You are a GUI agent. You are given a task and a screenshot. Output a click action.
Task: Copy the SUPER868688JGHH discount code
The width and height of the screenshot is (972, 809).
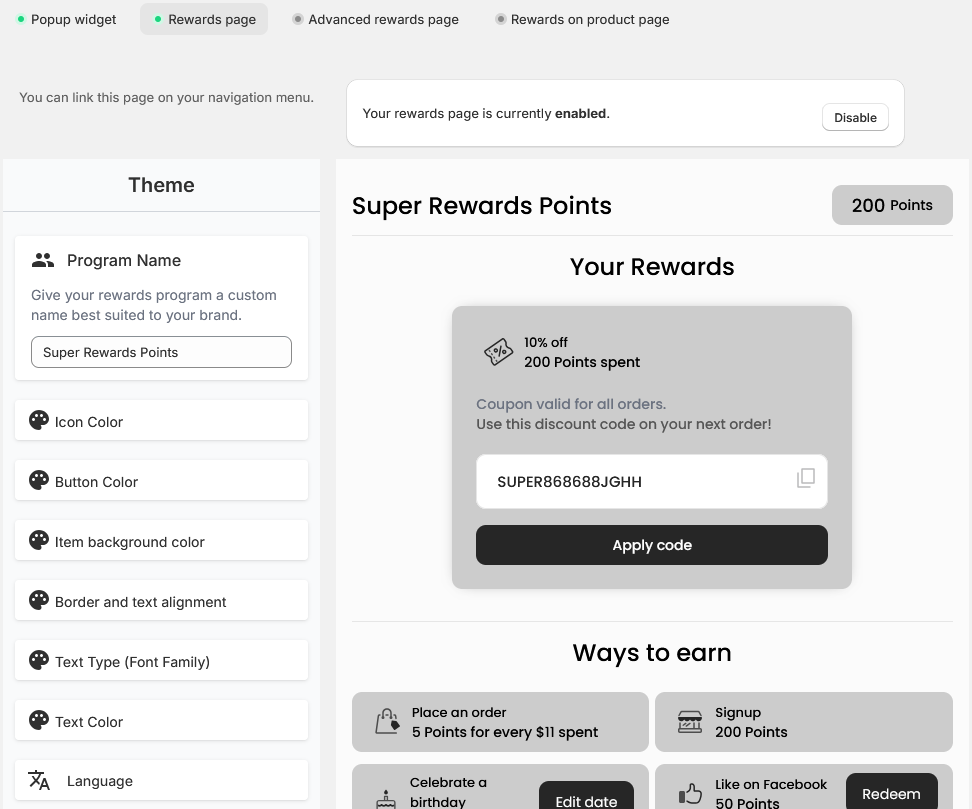805,478
